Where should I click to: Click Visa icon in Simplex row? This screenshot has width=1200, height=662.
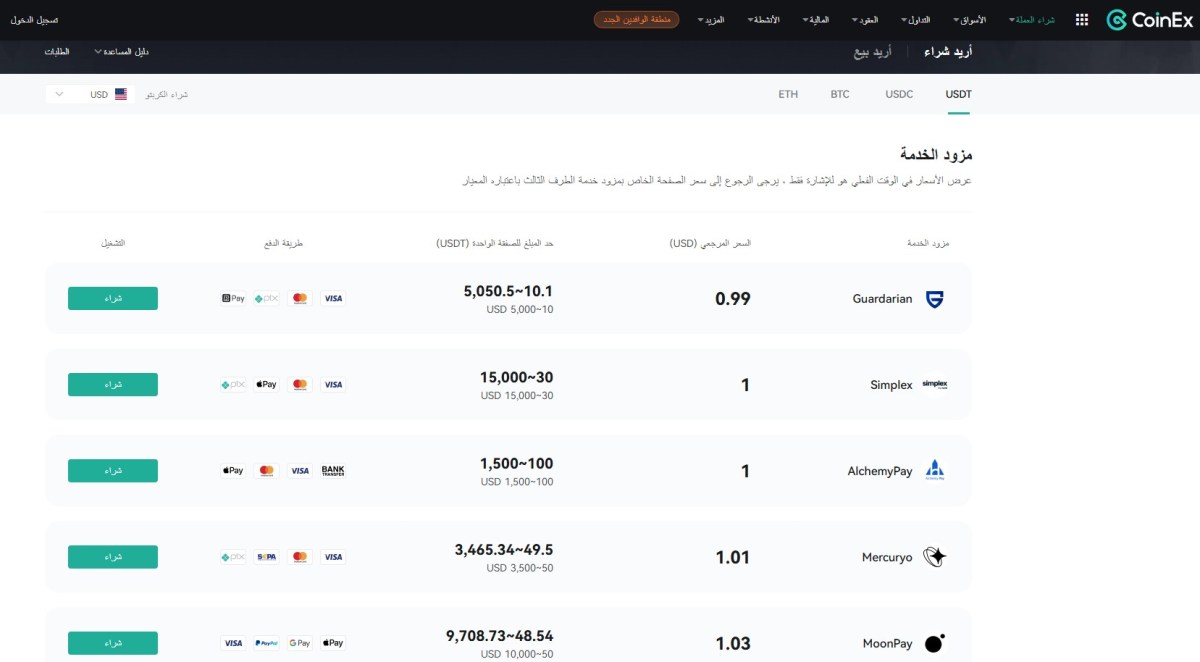pos(333,385)
